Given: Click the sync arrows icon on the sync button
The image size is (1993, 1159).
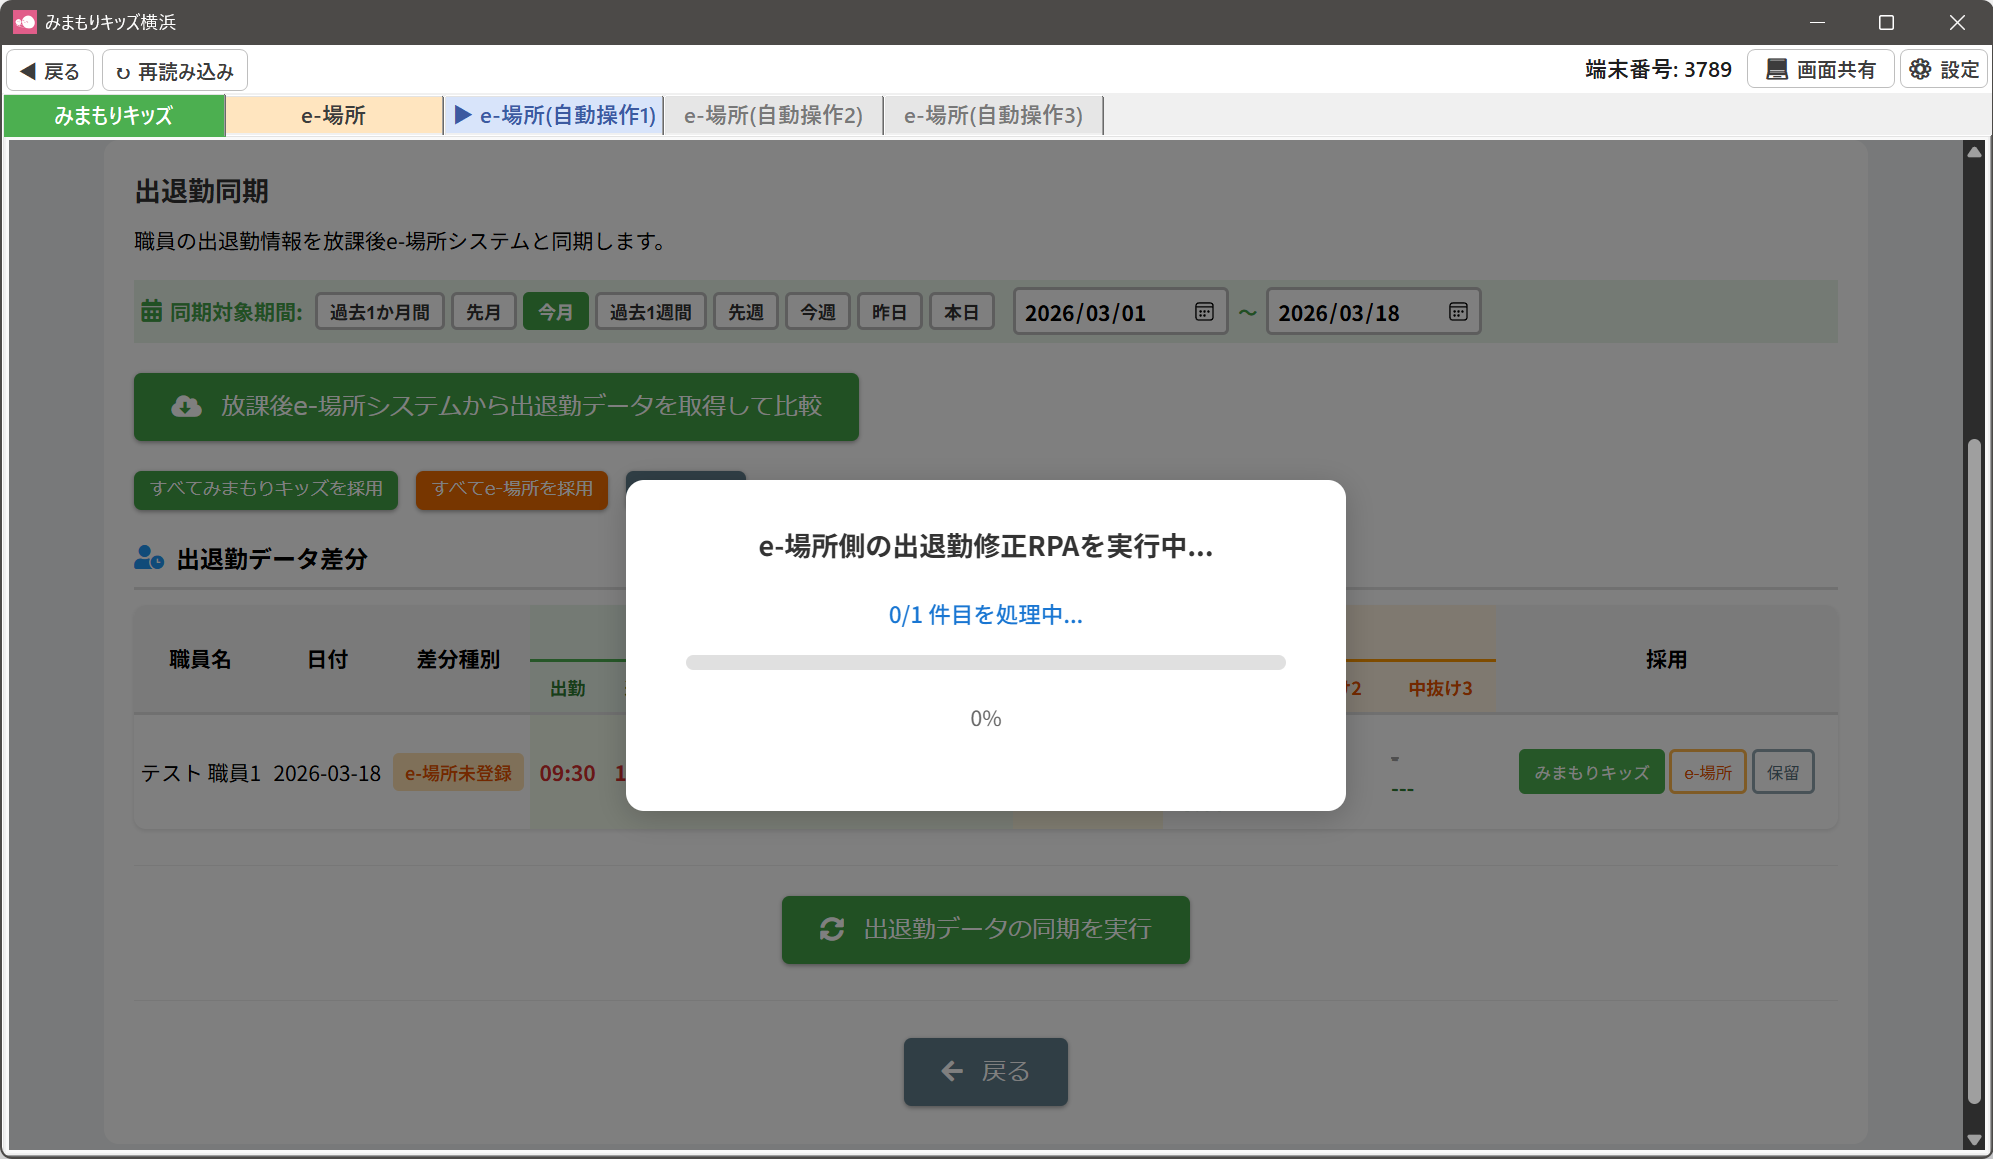Looking at the screenshot, I should (x=832, y=929).
